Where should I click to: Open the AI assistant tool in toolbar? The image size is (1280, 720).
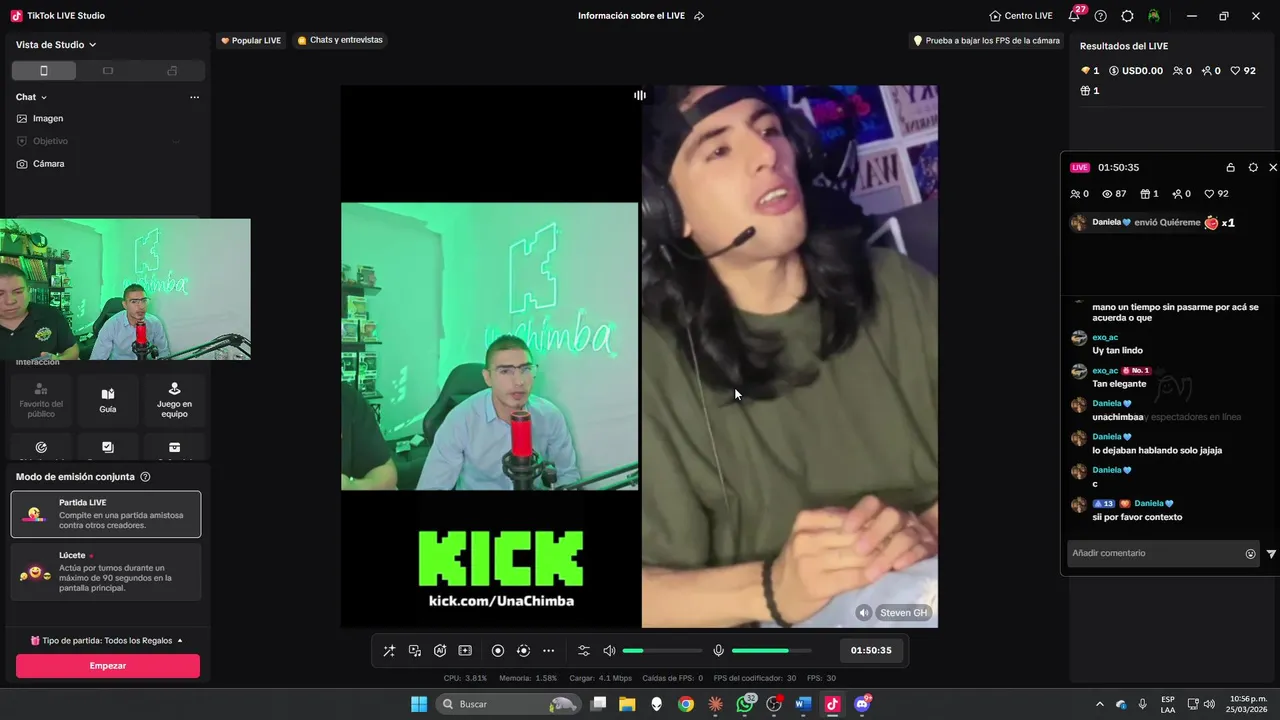tap(440, 651)
